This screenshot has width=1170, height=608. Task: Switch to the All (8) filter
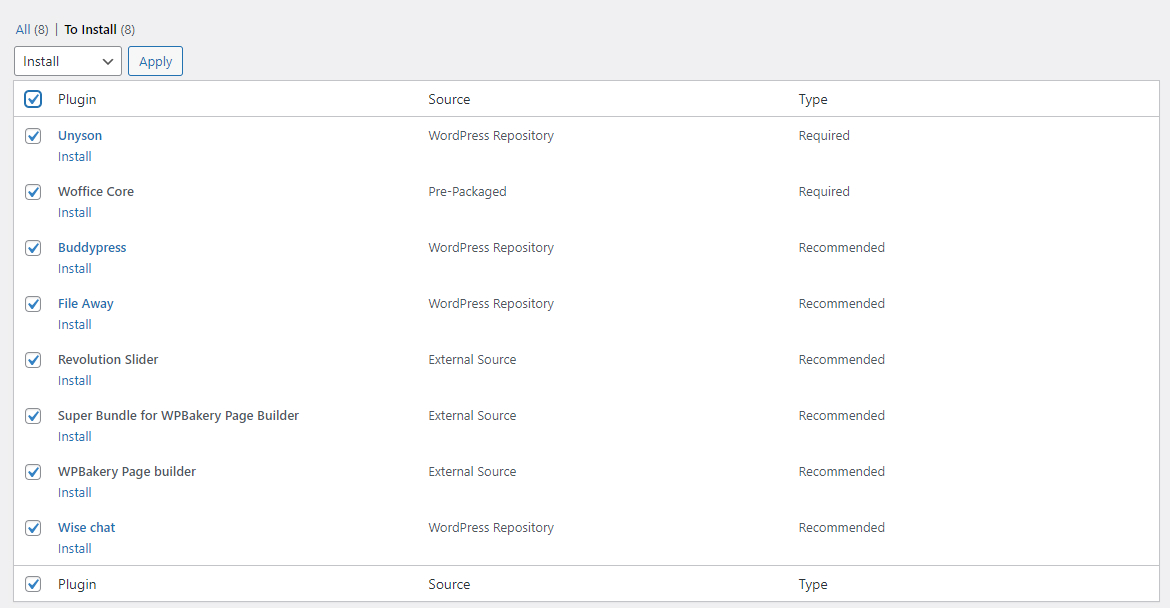(23, 29)
